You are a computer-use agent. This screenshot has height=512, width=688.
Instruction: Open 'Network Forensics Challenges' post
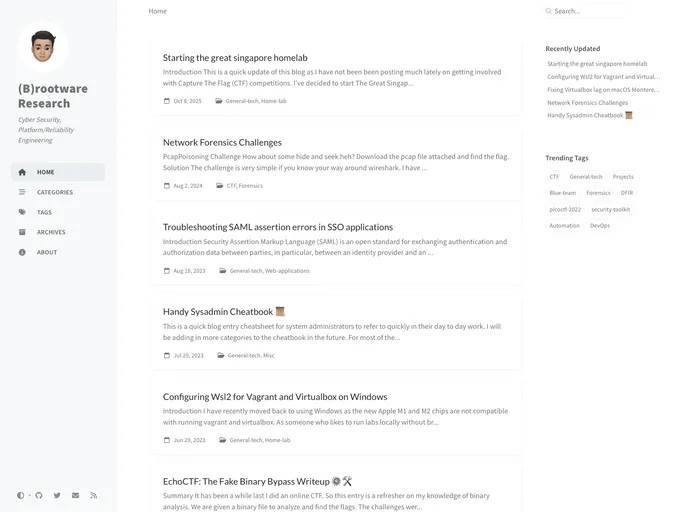click(222, 142)
